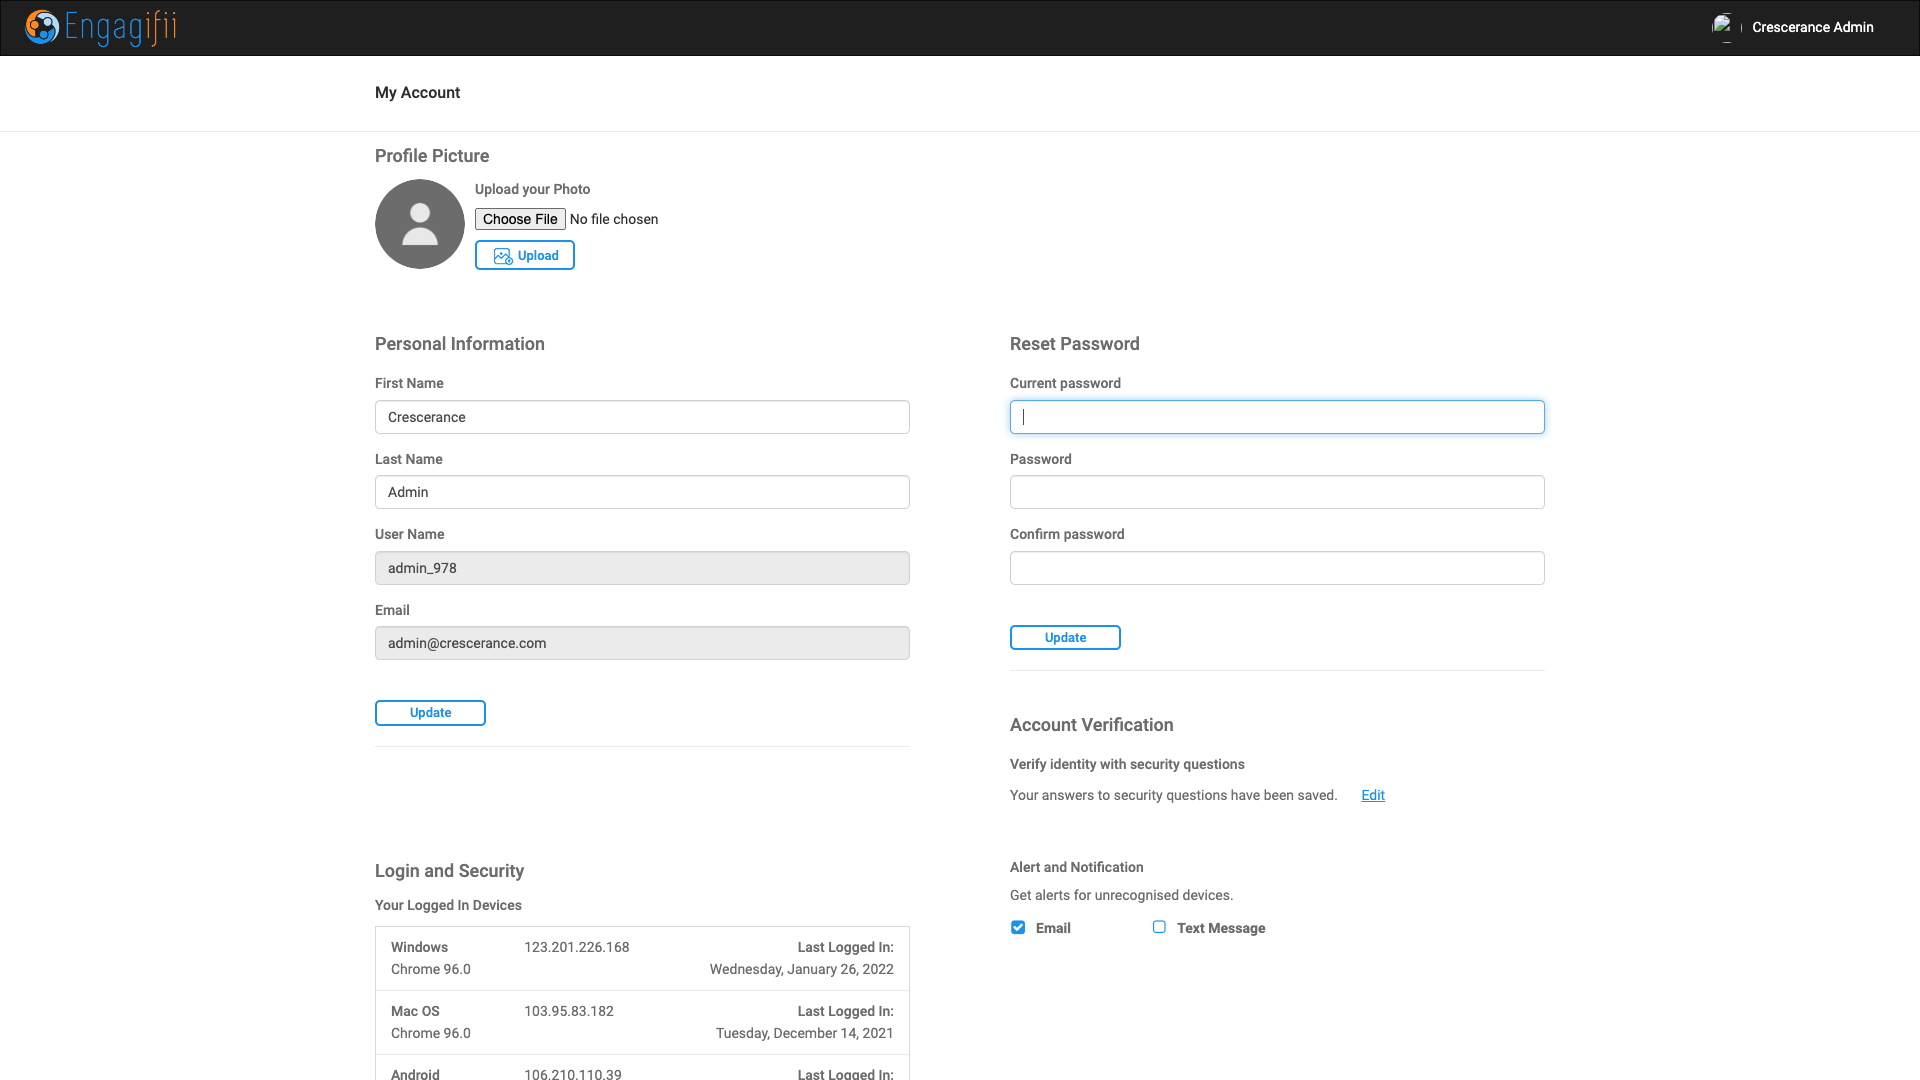
Task: Click the disabled User Name field
Action: pos(642,568)
